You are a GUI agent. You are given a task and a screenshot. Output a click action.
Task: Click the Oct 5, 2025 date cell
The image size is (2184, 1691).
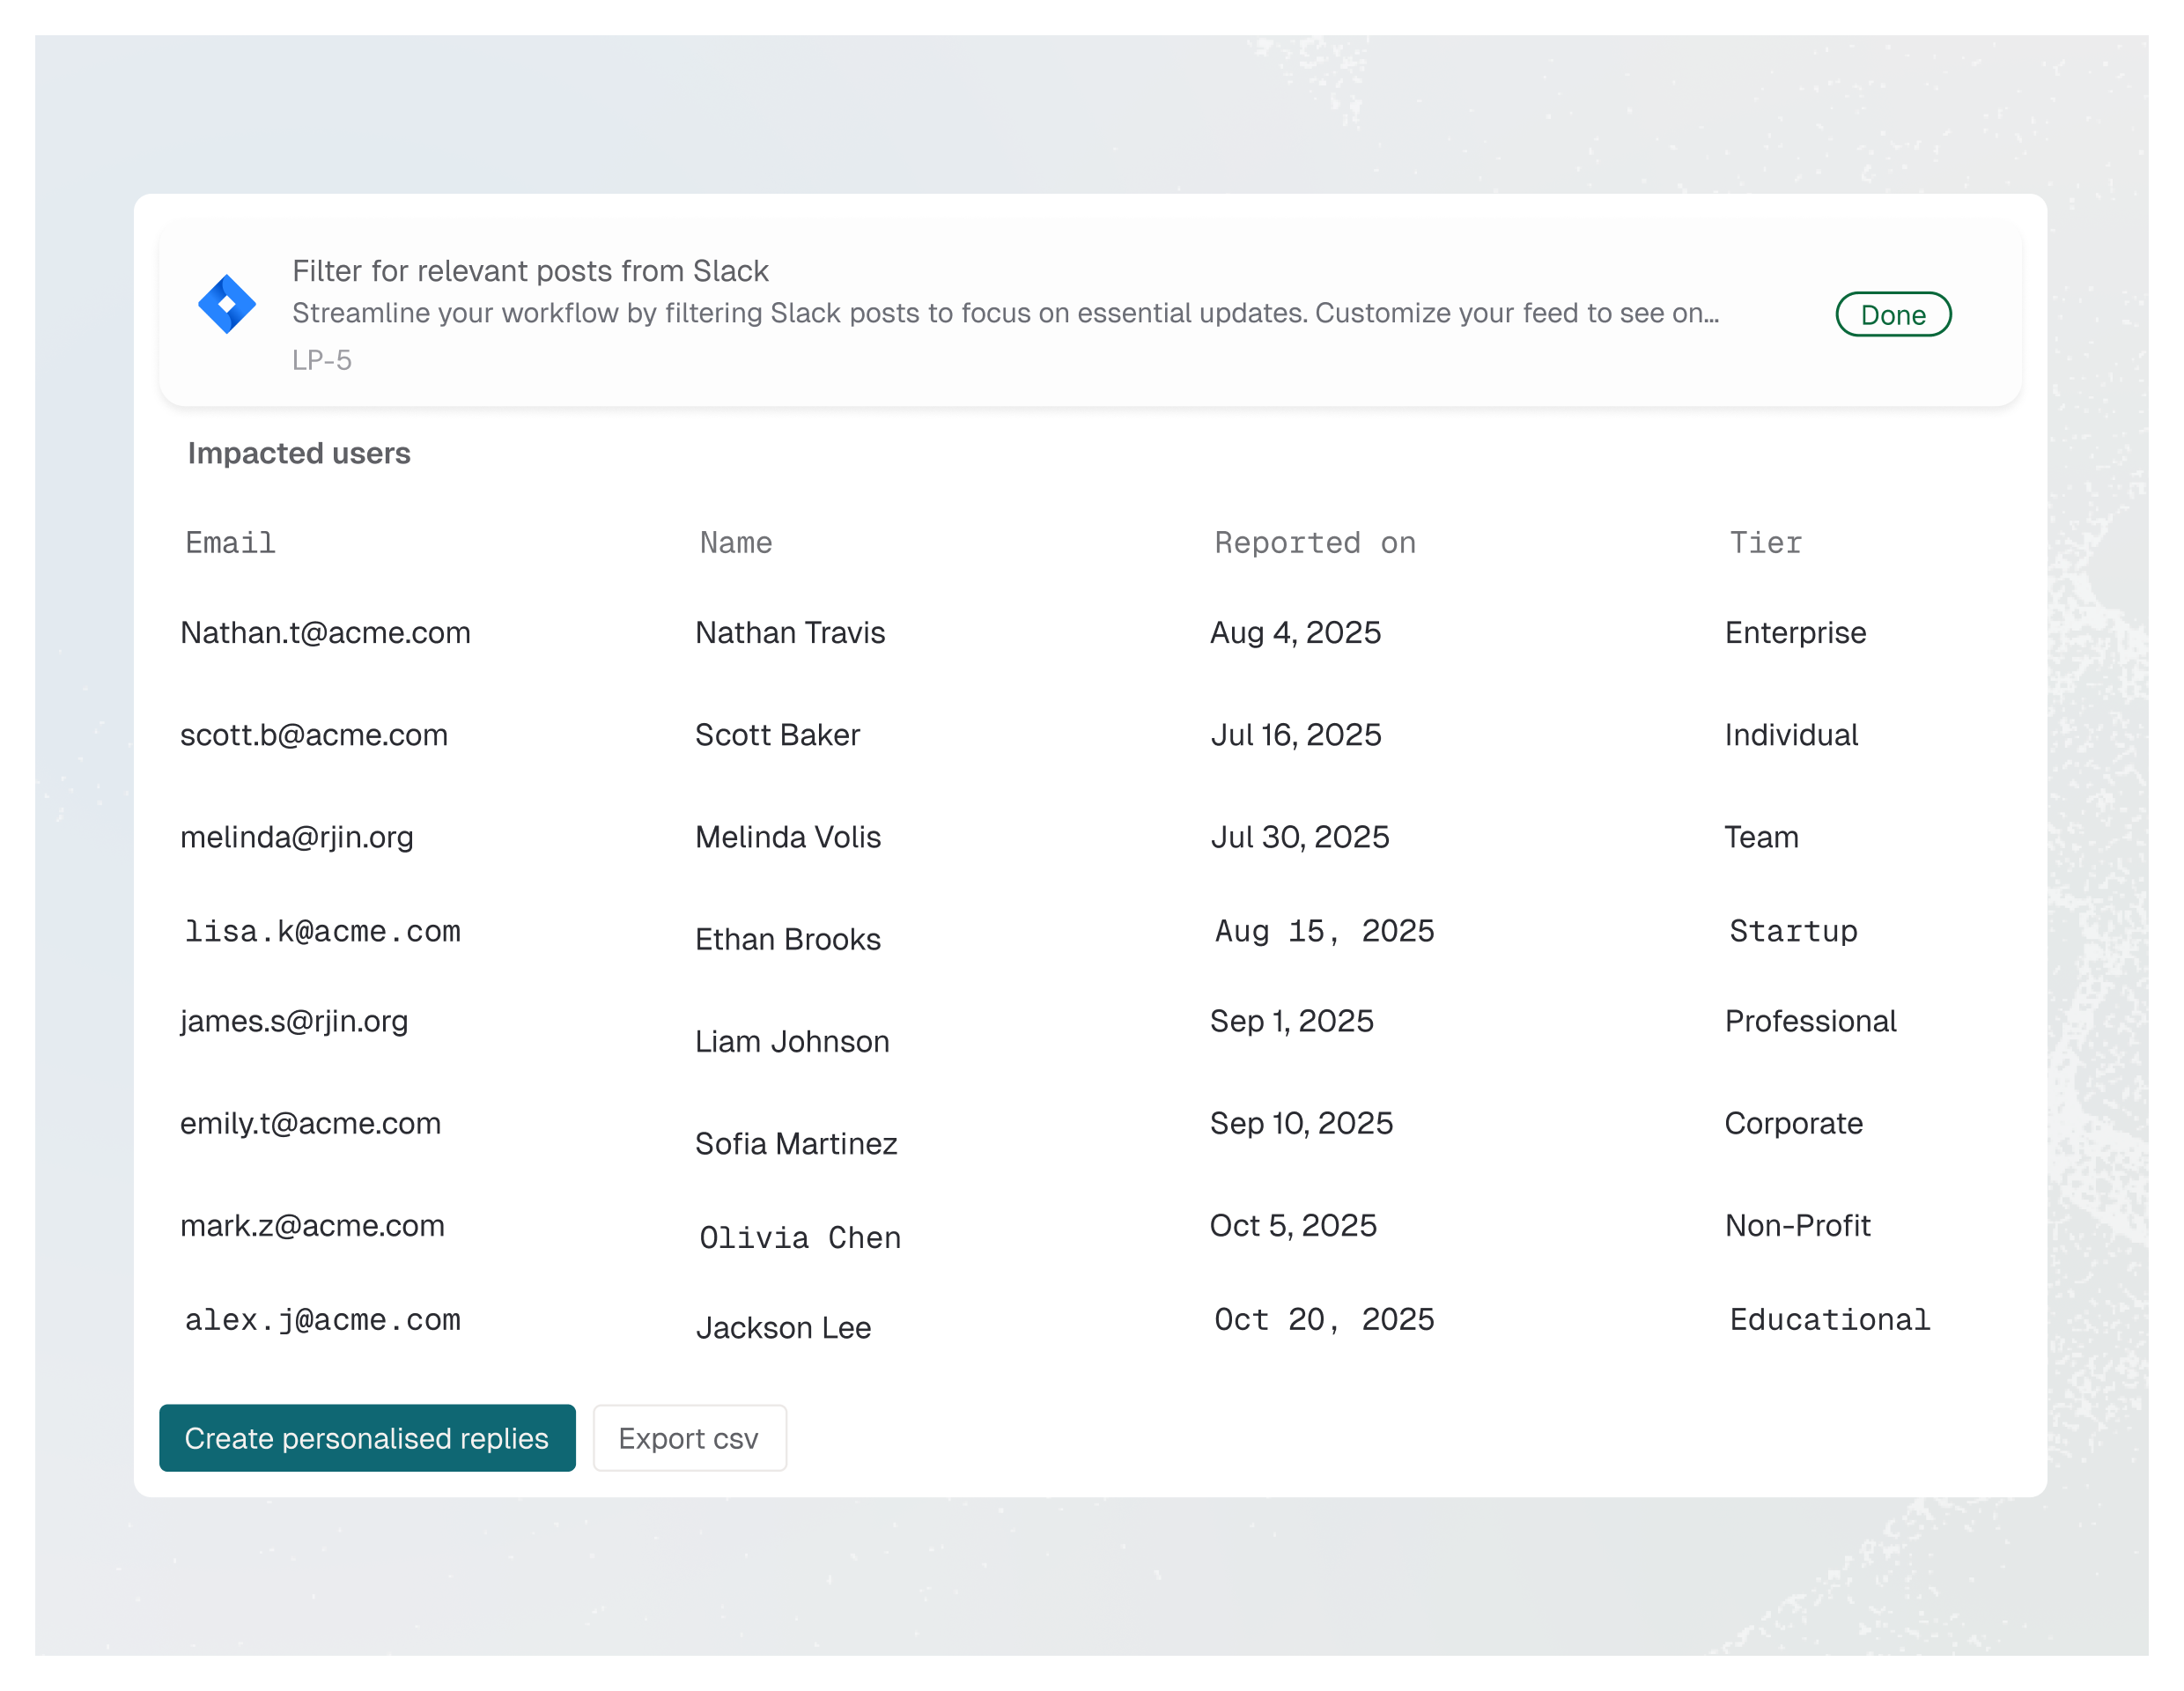point(1293,1226)
